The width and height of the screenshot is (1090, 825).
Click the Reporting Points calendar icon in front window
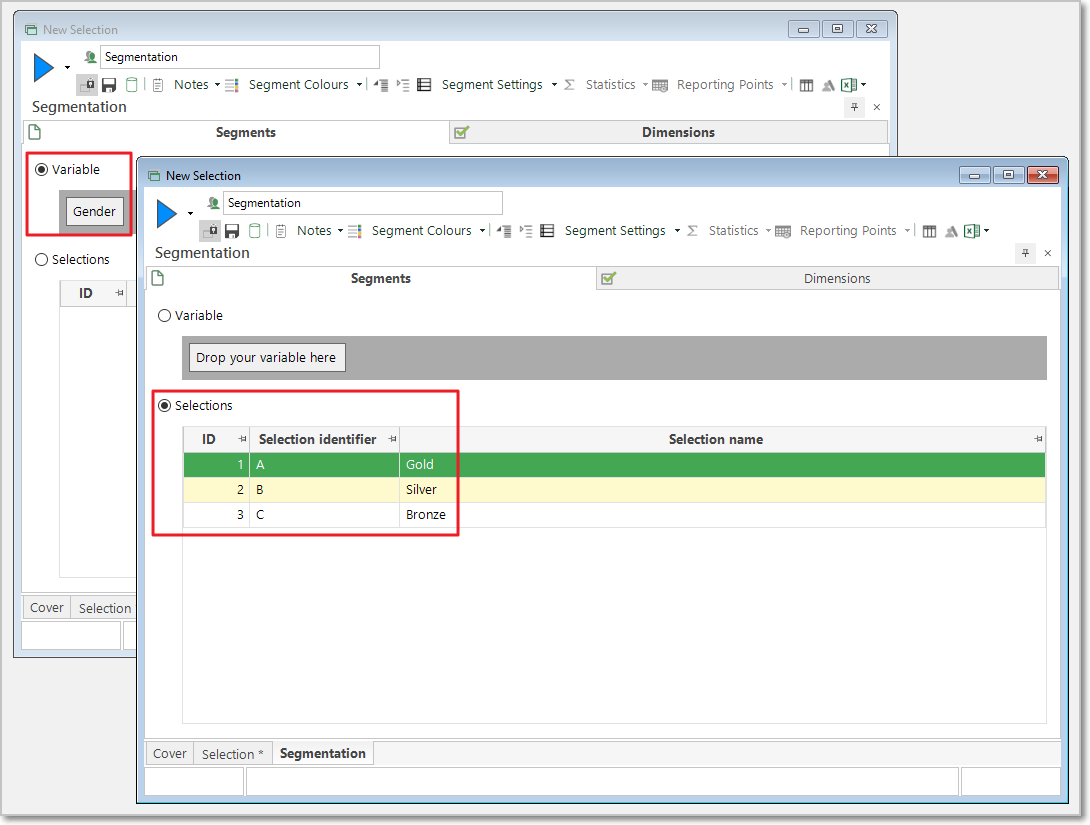pos(783,231)
